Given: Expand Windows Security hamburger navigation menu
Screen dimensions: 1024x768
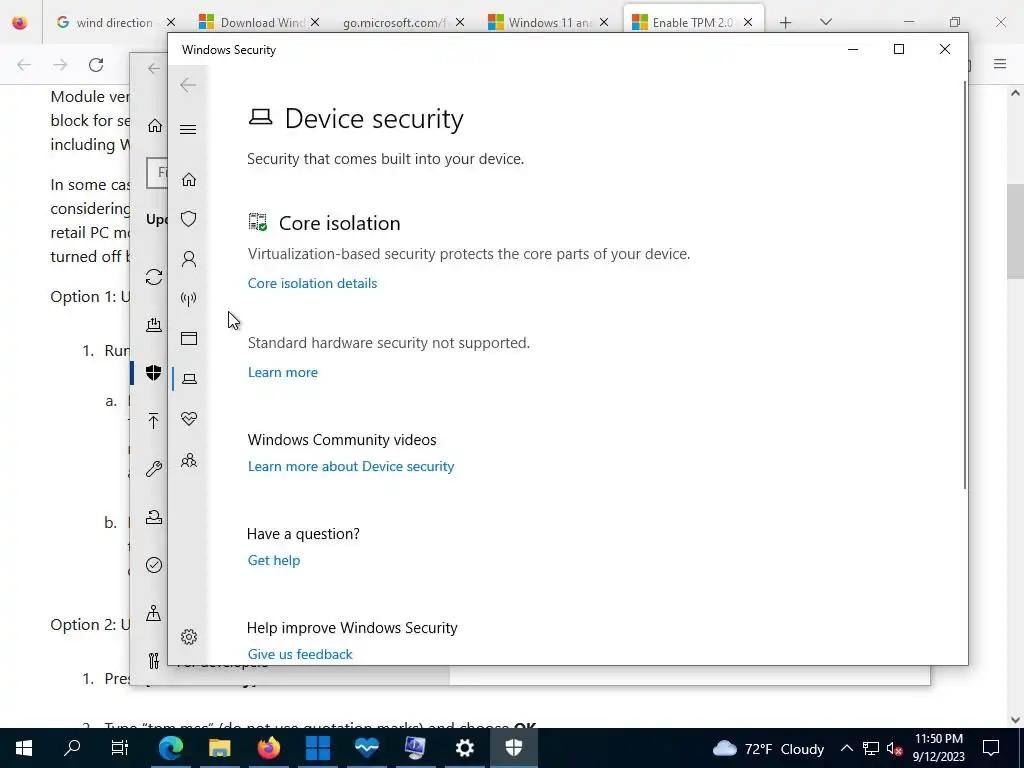Looking at the screenshot, I should pos(188,129).
